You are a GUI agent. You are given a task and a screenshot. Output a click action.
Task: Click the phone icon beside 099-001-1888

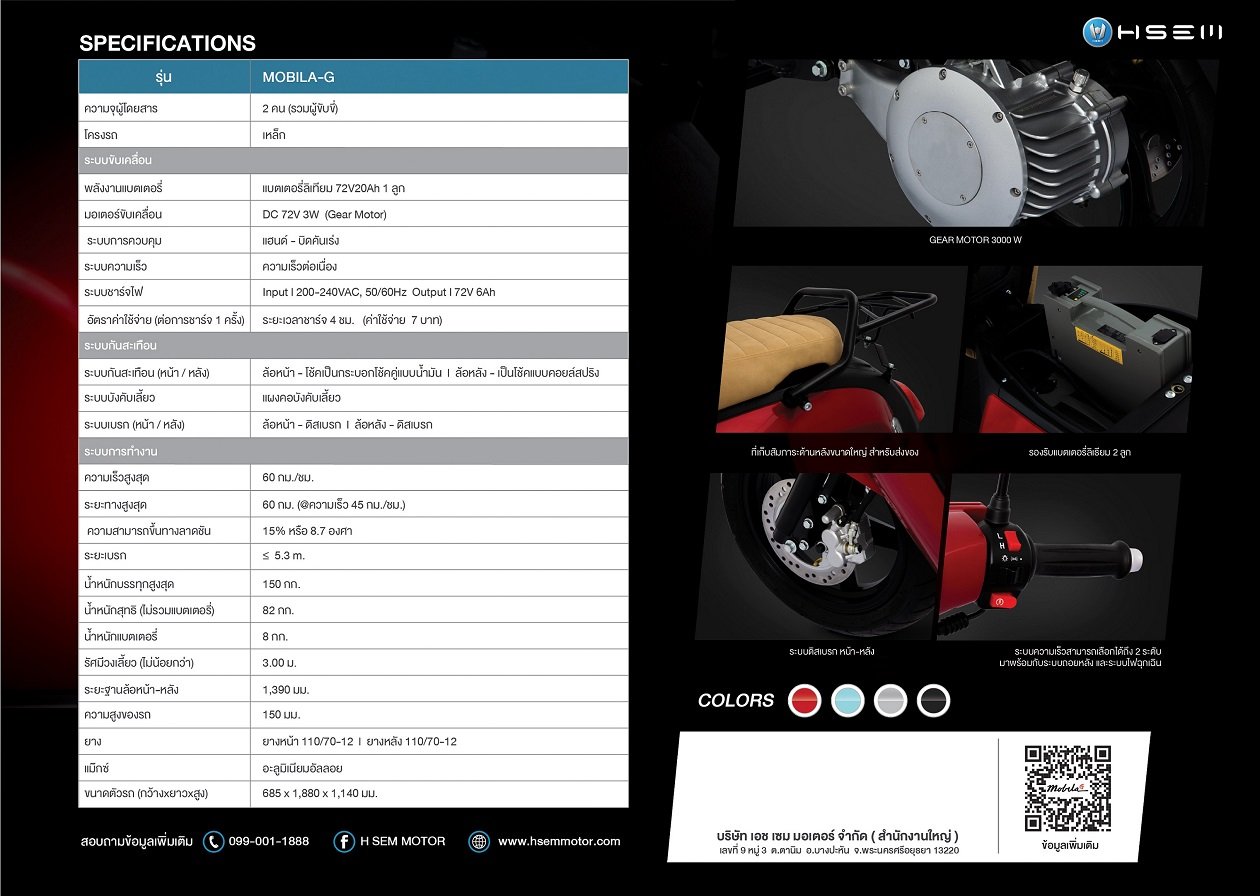tap(213, 842)
